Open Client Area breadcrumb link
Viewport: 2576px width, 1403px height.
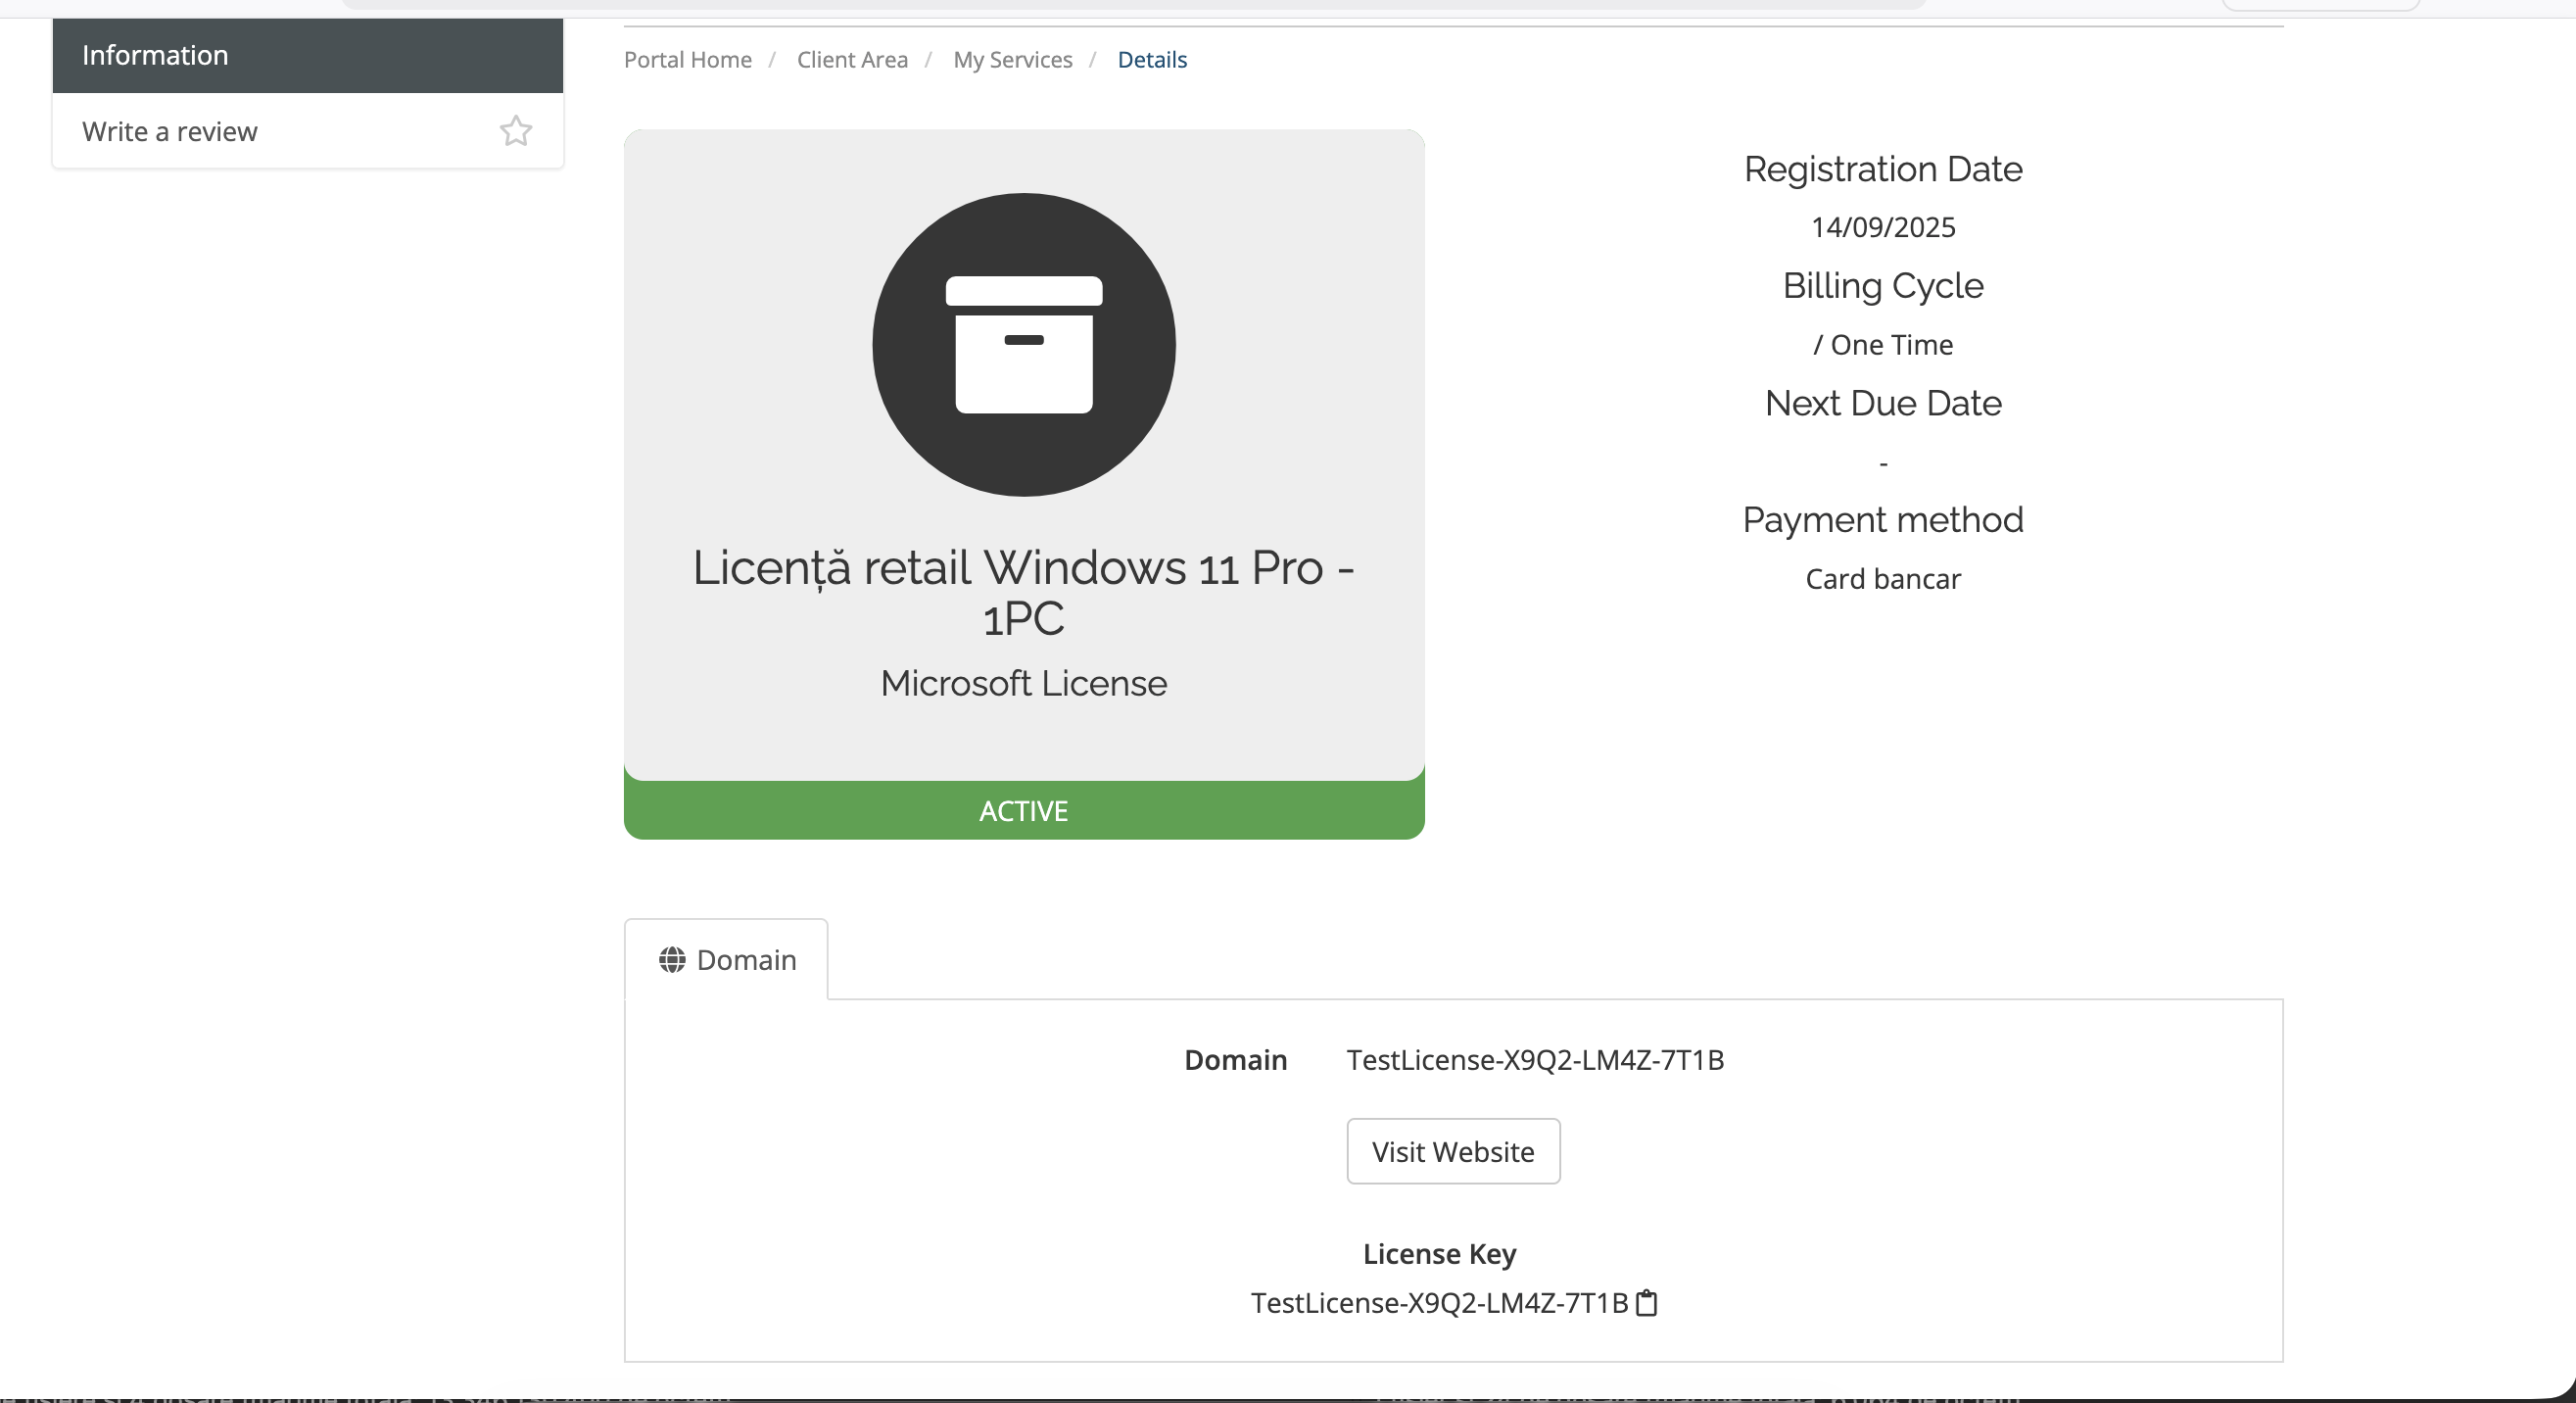[x=852, y=60]
